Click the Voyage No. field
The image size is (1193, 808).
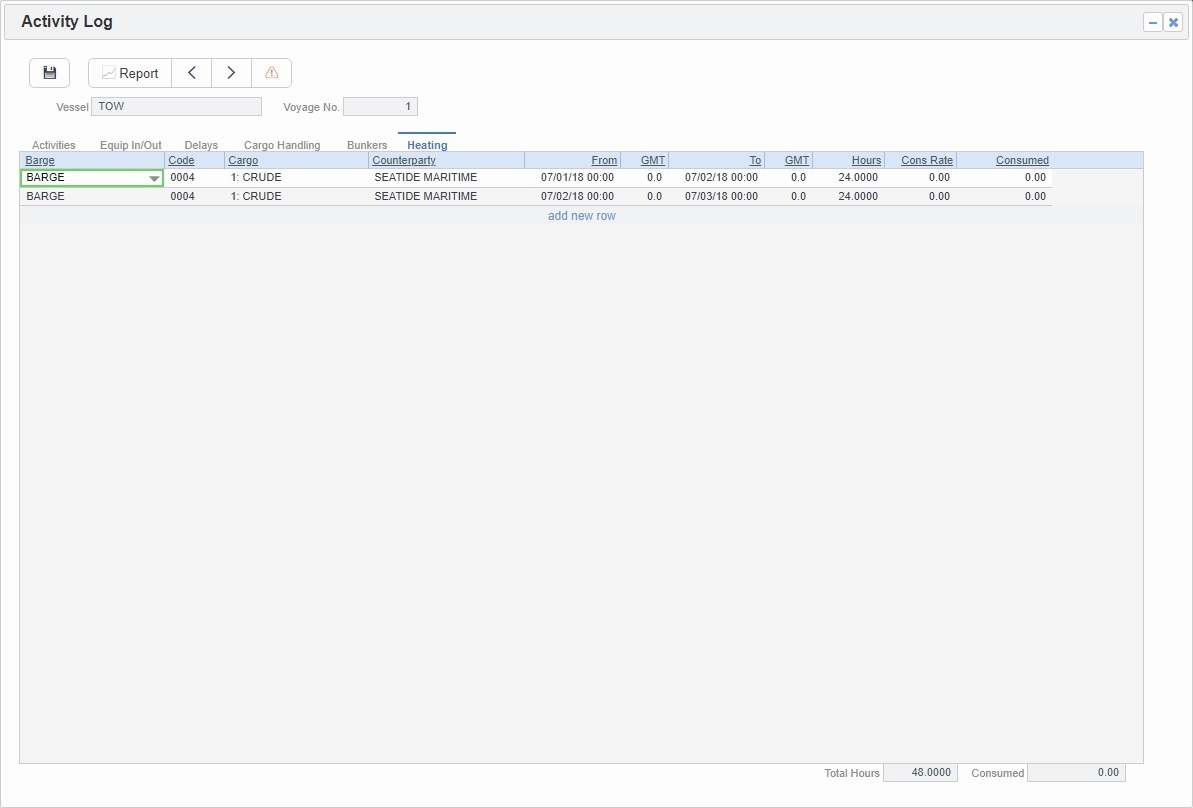380,106
